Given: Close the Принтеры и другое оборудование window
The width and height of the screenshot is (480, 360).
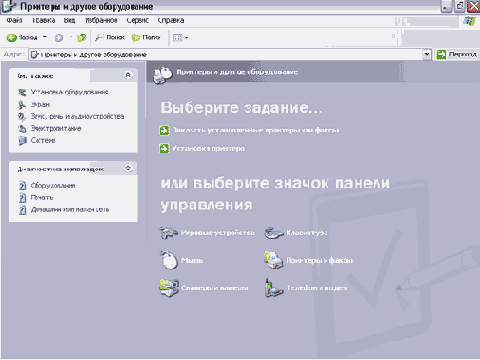Looking at the screenshot, I should point(474,7).
